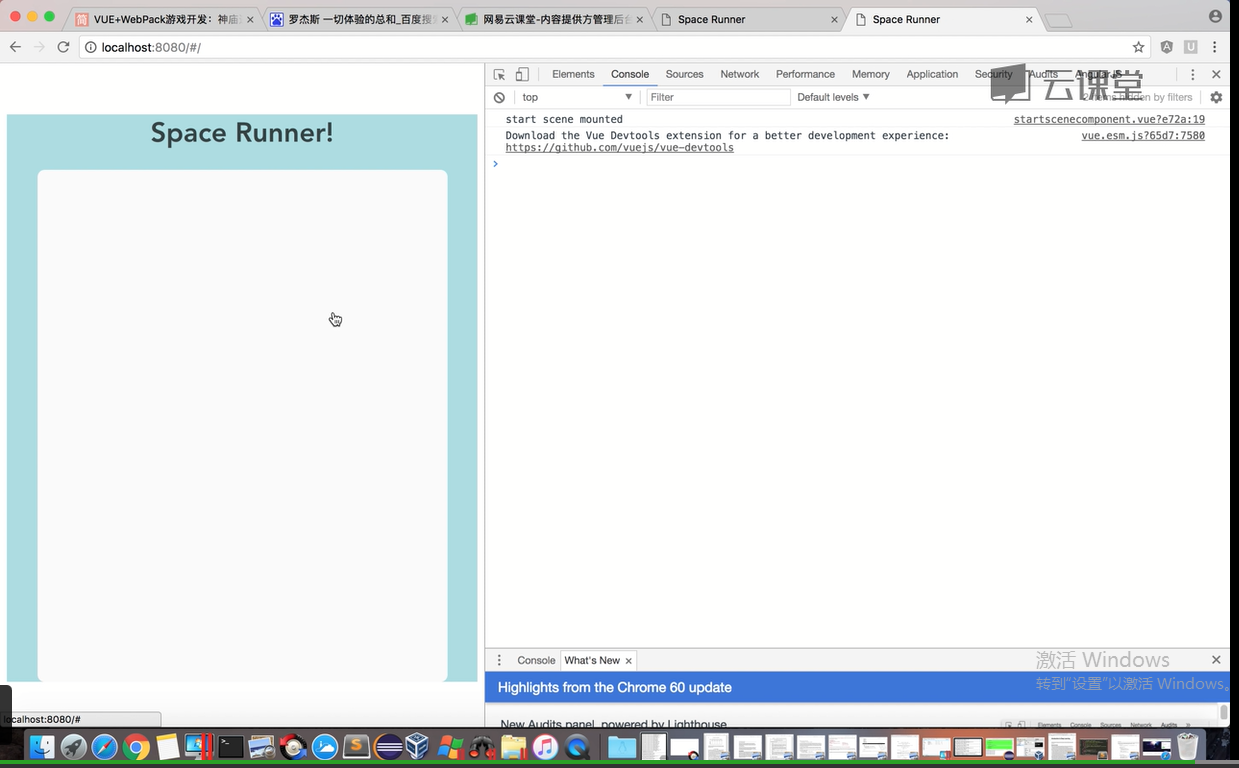
Task: Clear the console with the ban icon
Action: tap(499, 97)
